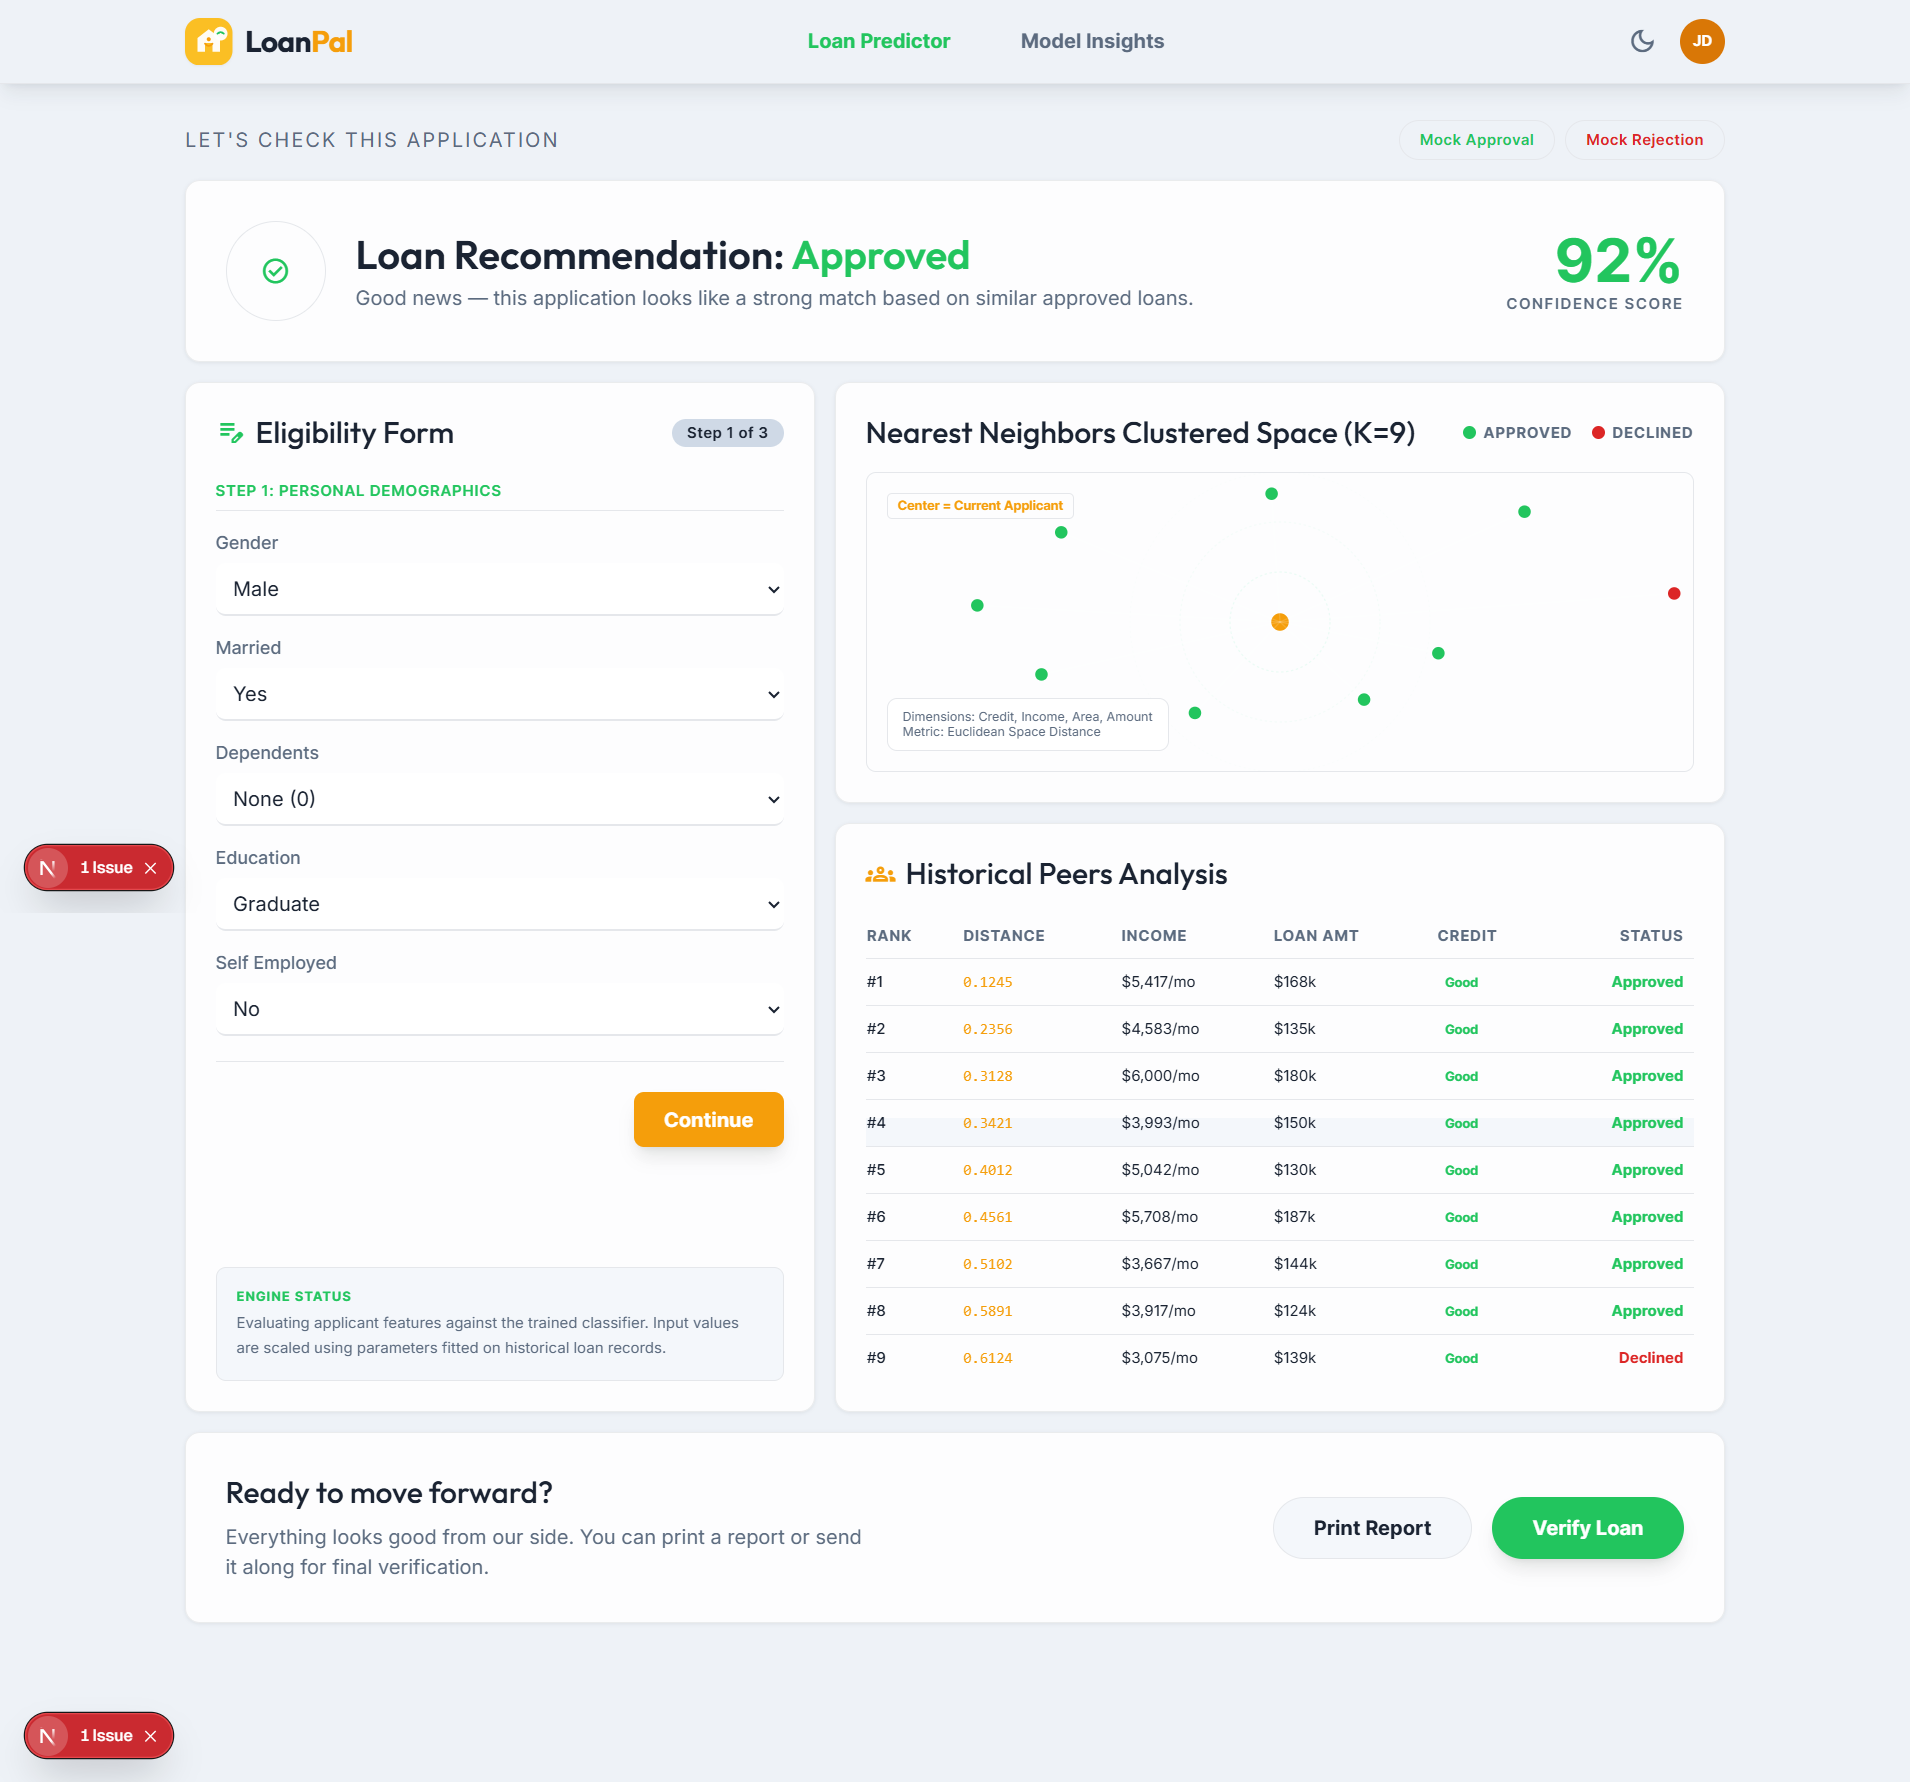Screen dimensions: 1910x1782
Task: Switch to the Loan Predictor tab
Action: (879, 41)
